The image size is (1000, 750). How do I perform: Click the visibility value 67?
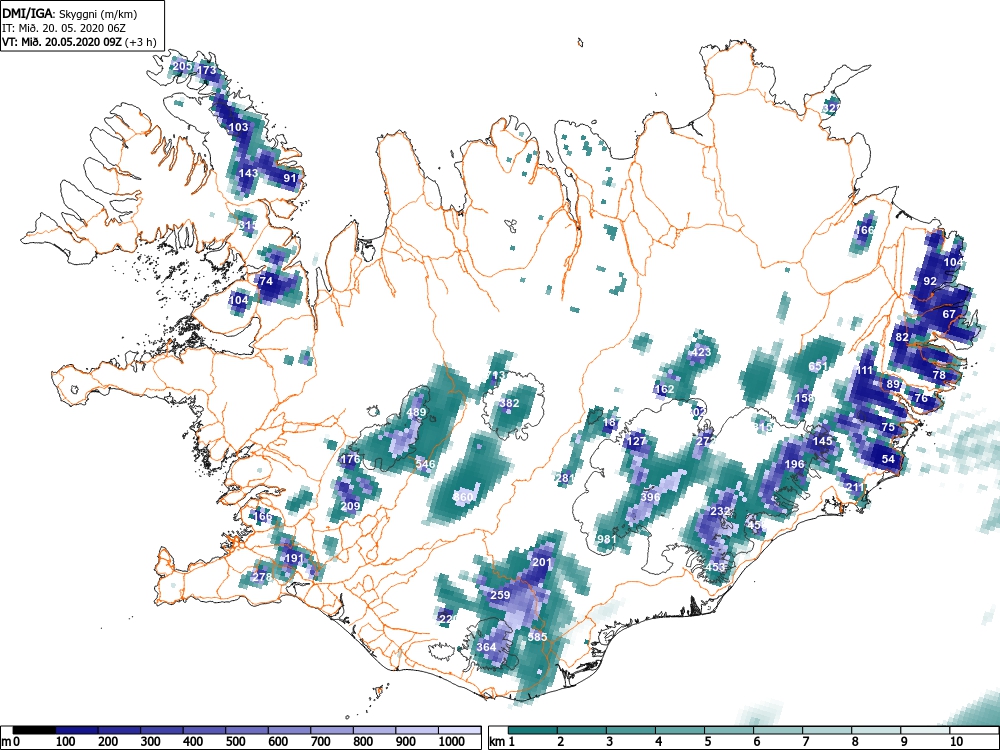[949, 314]
